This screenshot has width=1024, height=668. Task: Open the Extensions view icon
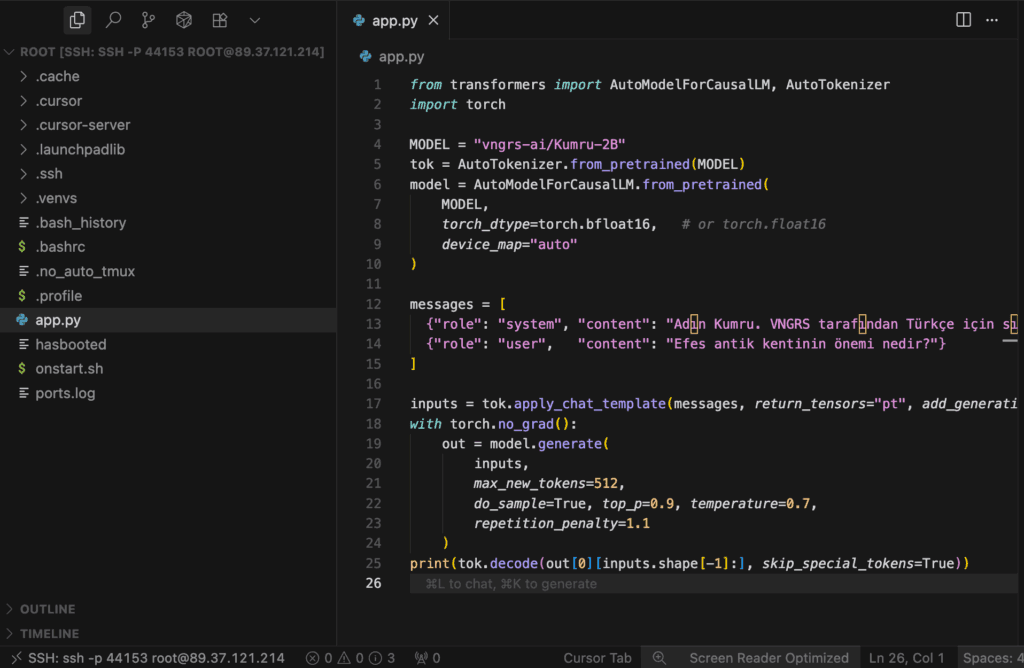[219, 19]
